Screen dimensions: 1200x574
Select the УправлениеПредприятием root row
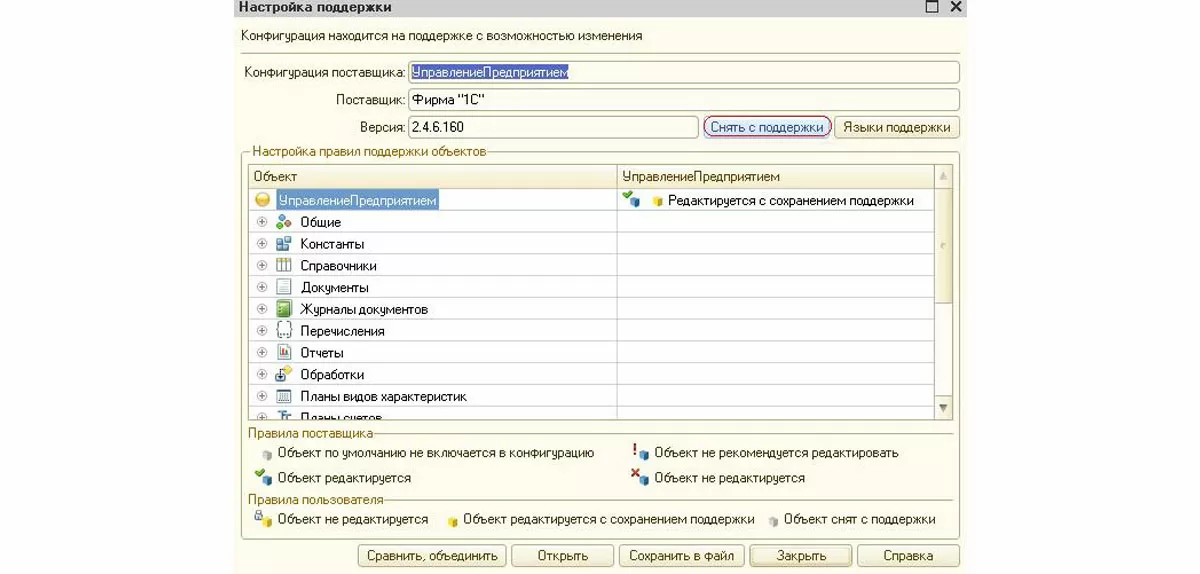(x=357, y=201)
